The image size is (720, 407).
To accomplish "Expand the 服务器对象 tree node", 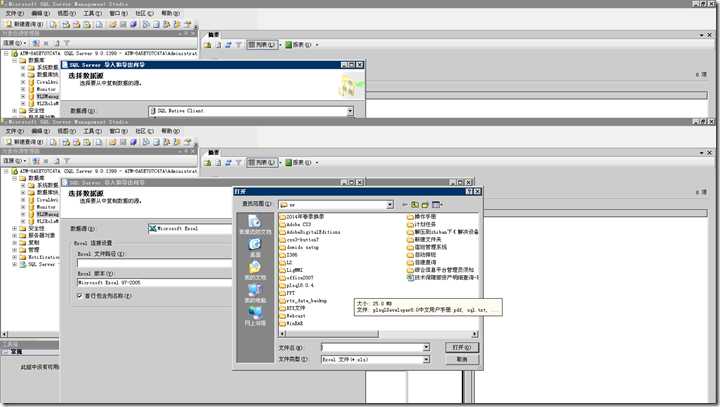I will click(15, 235).
